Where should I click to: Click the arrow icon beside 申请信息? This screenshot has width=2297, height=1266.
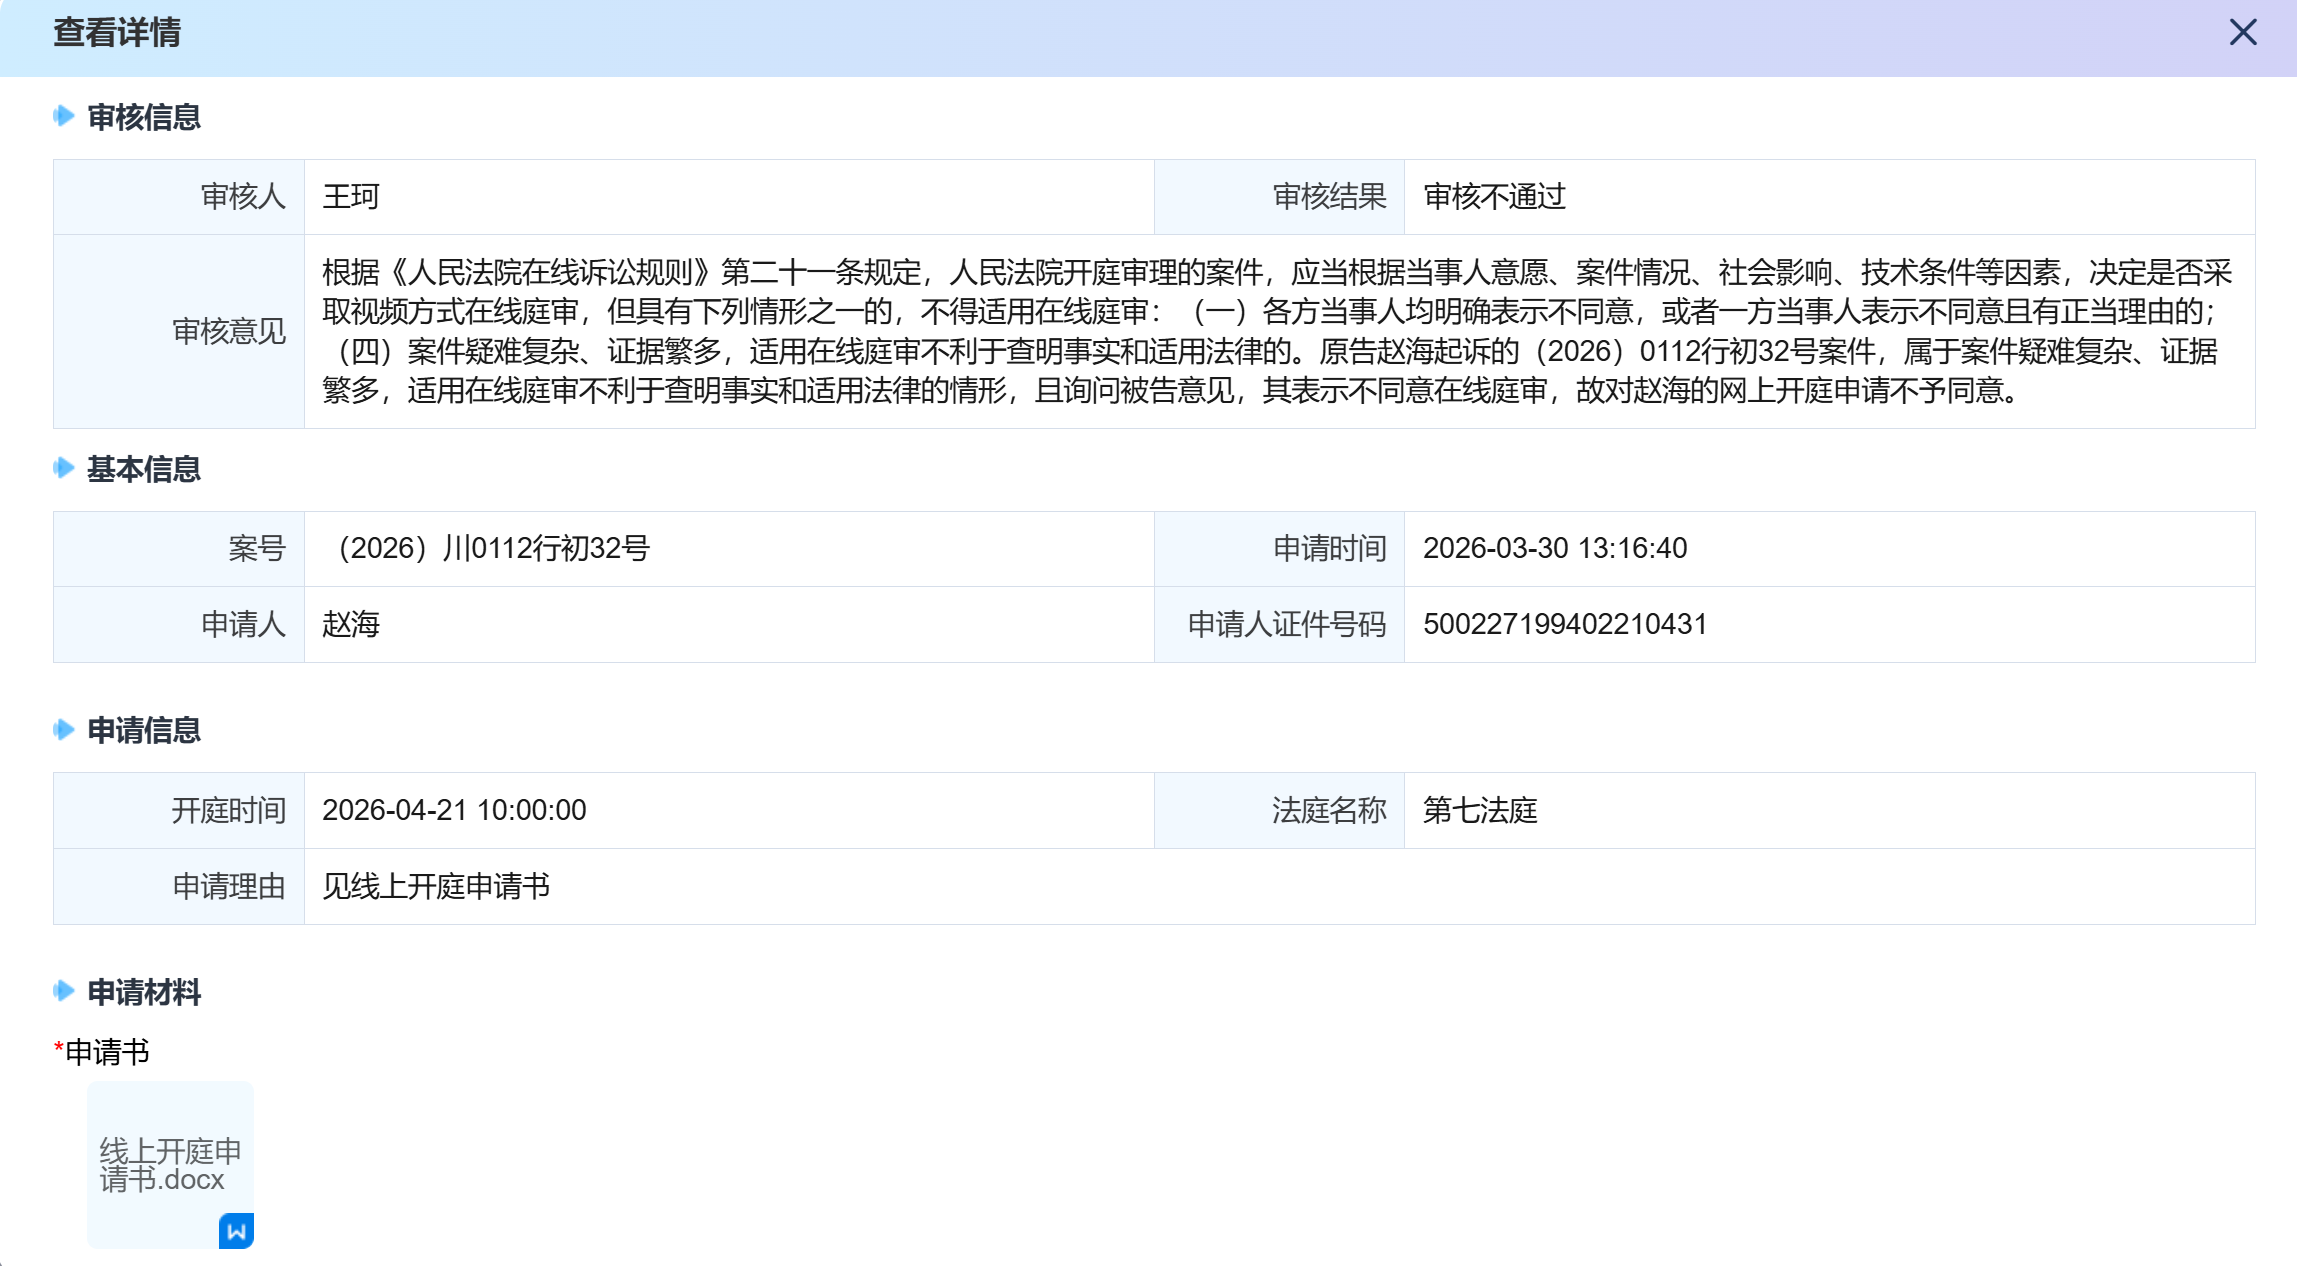tap(64, 730)
